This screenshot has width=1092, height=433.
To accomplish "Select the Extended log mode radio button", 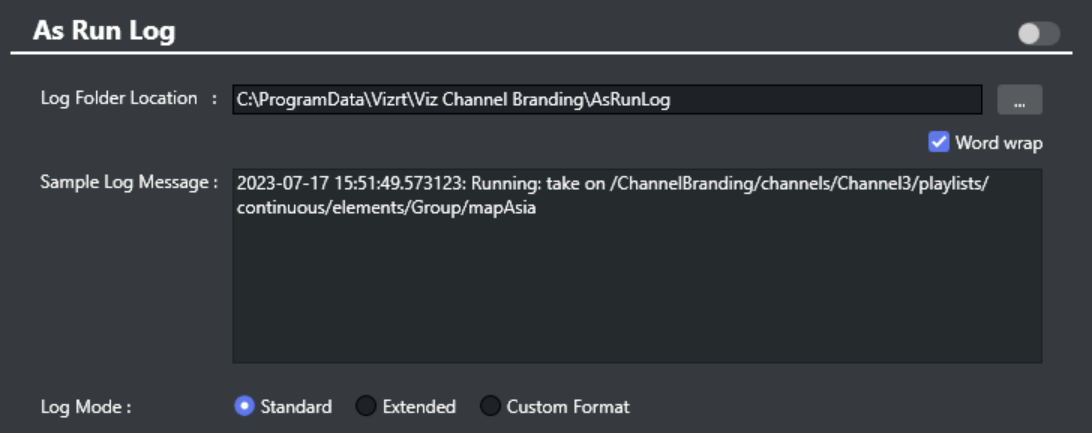I will [366, 407].
